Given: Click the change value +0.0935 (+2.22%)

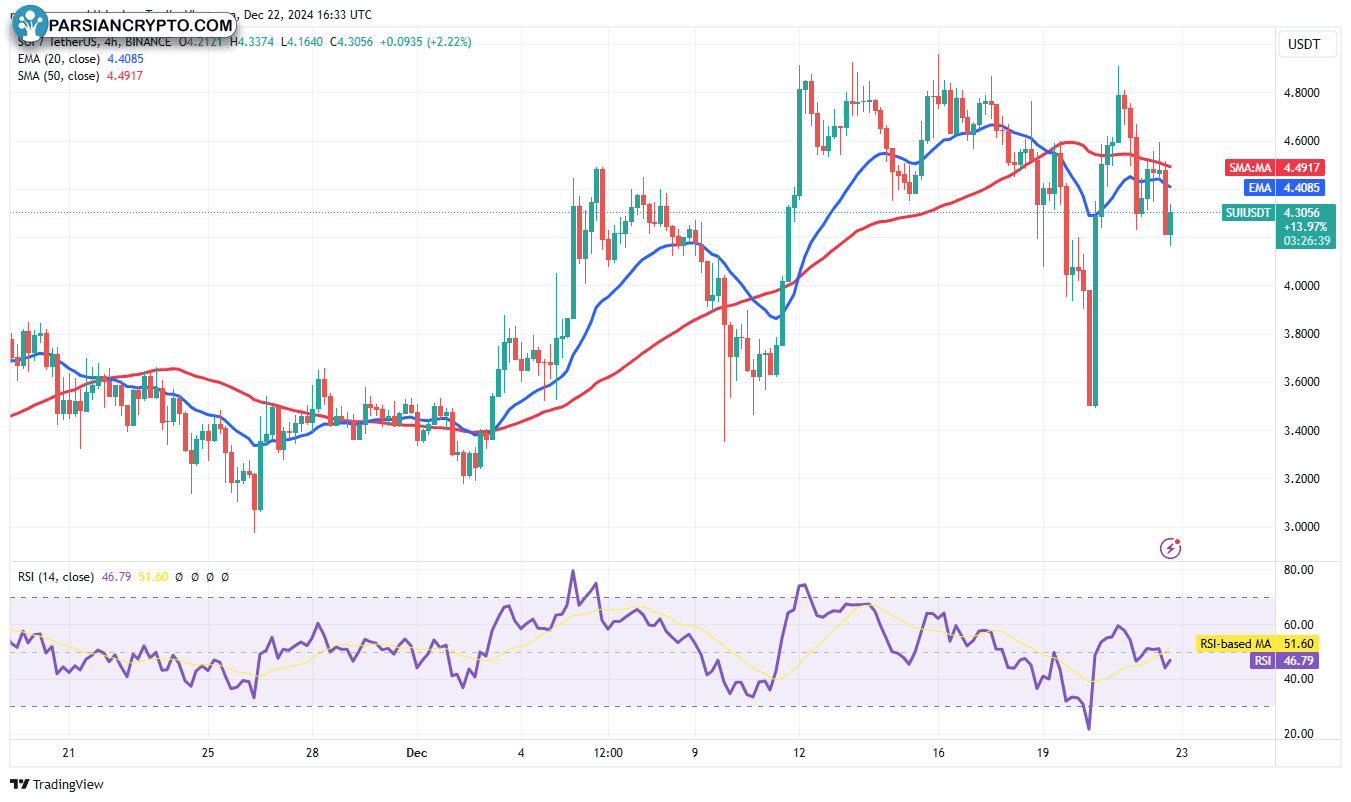Looking at the screenshot, I should (427, 42).
